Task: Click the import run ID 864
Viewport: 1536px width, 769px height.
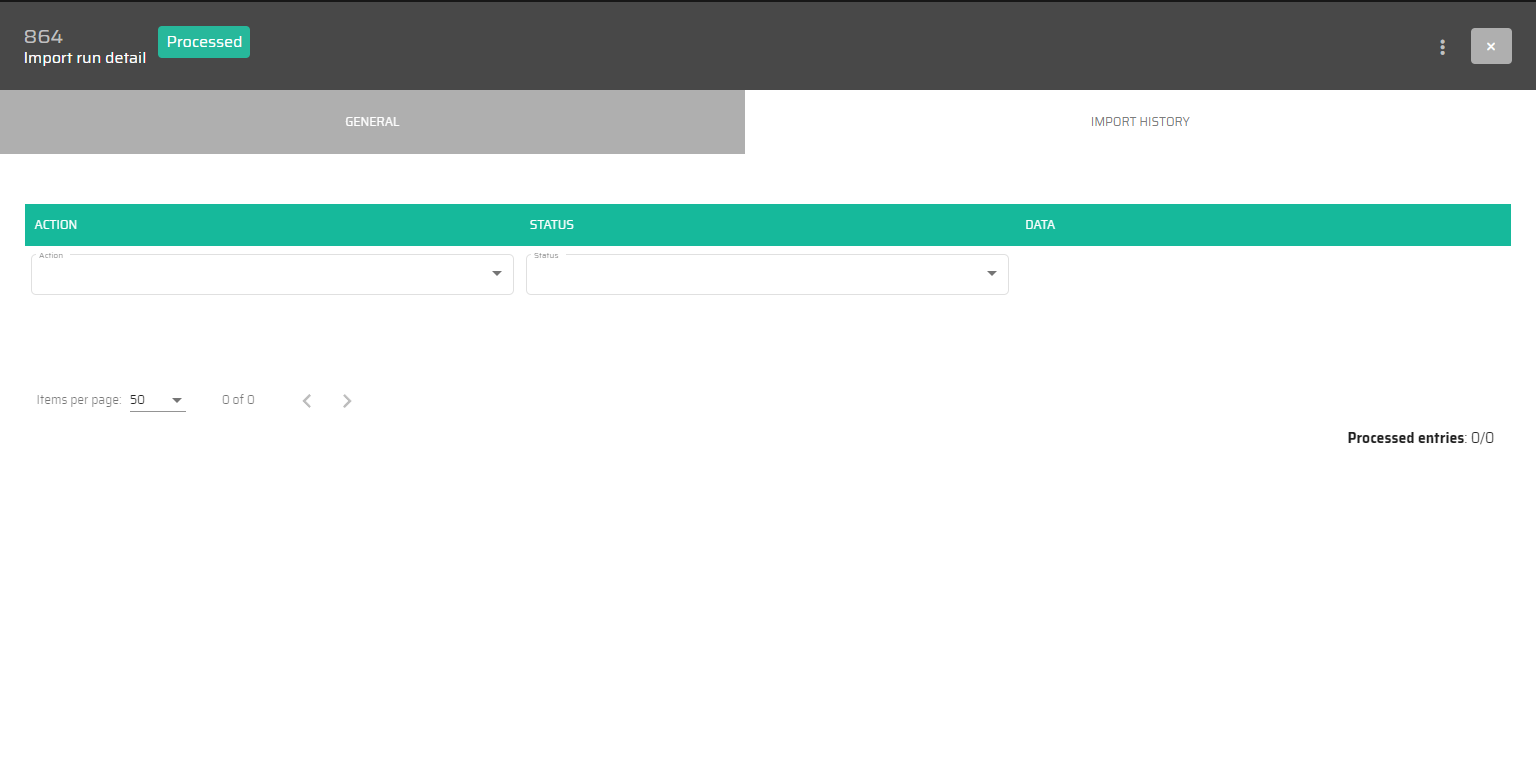Action: [43, 37]
